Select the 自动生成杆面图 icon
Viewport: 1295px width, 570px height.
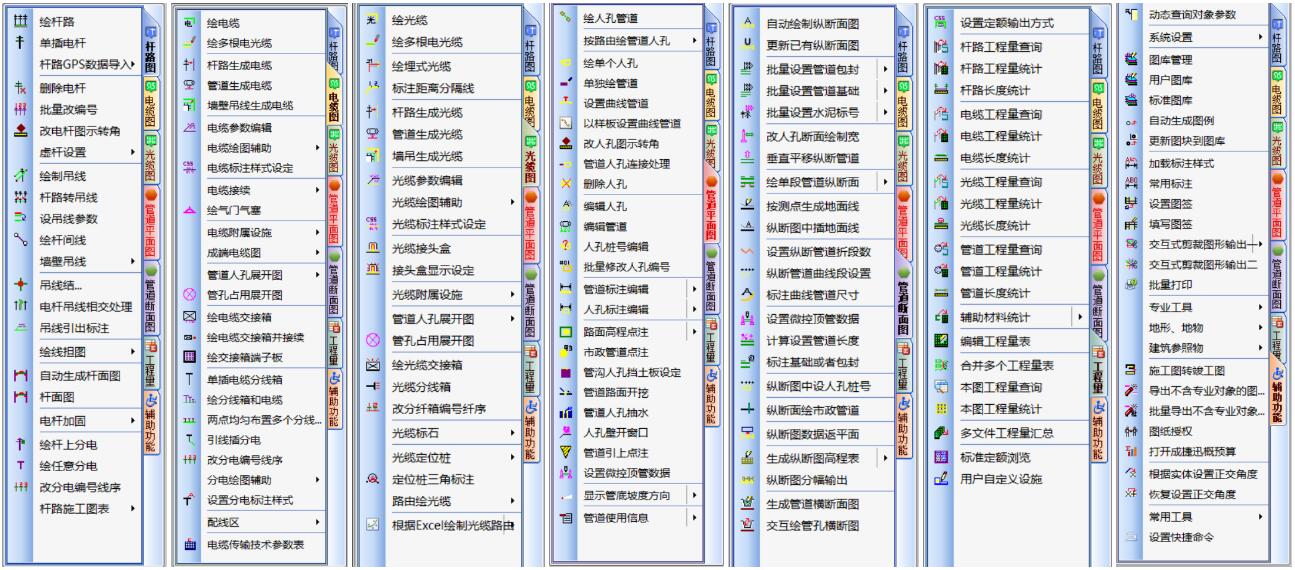coord(20,376)
